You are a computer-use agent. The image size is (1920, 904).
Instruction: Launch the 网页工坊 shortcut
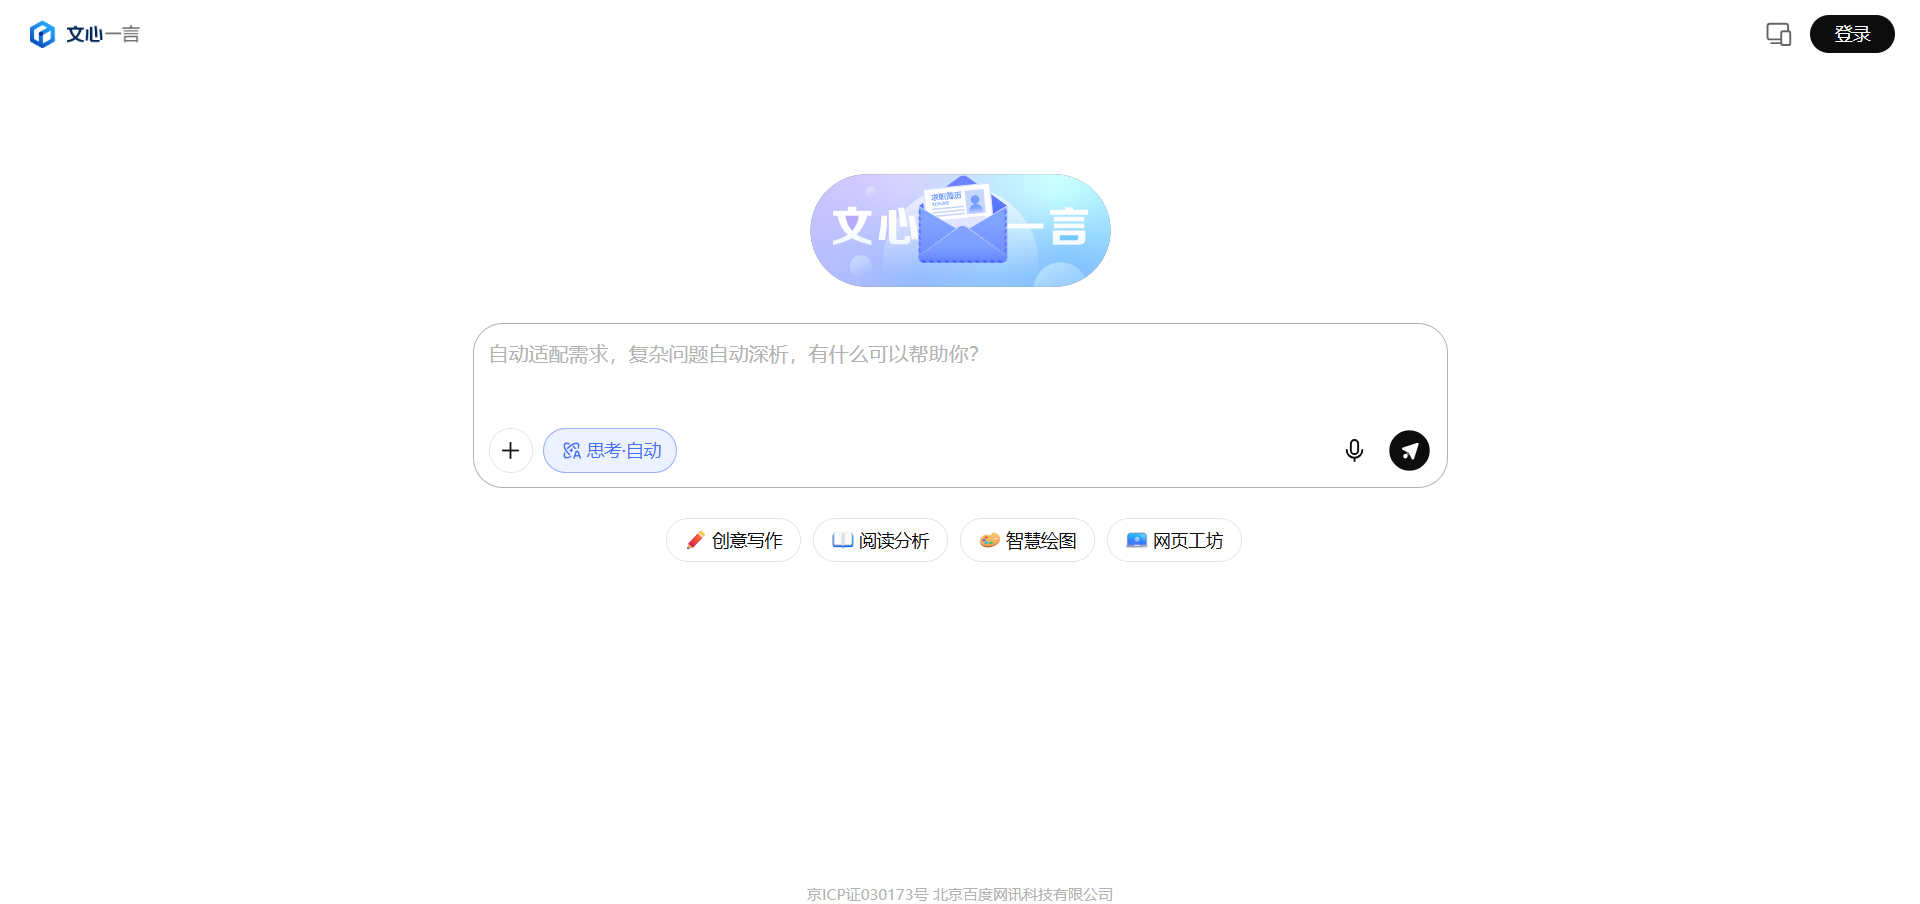click(1174, 541)
